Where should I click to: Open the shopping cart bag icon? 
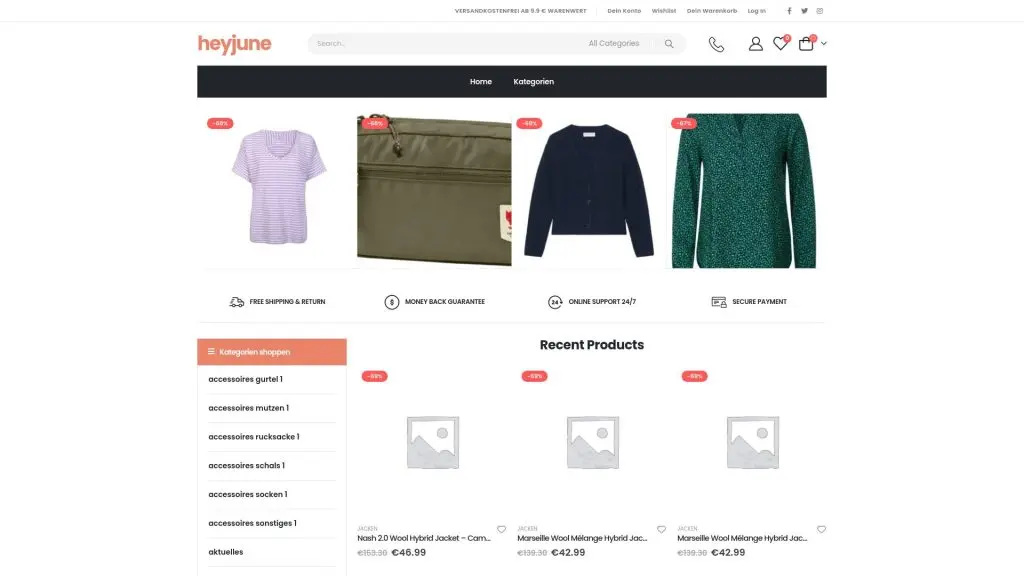pos(806,44)
